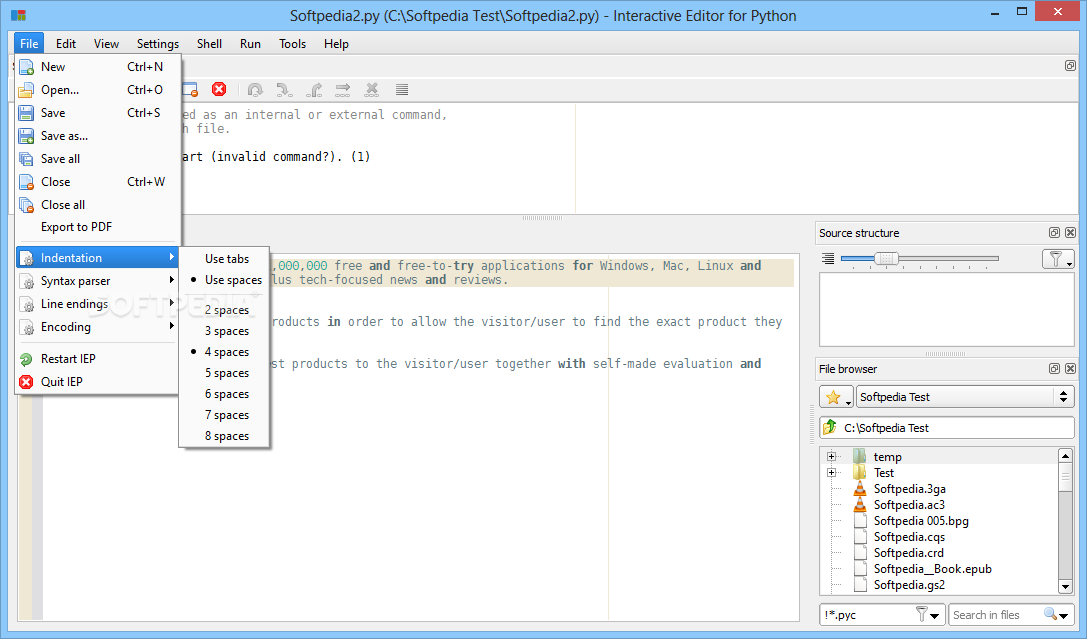Open the Edit menu
Screen dimensions: 1087x639
click(x=66, y=44)
